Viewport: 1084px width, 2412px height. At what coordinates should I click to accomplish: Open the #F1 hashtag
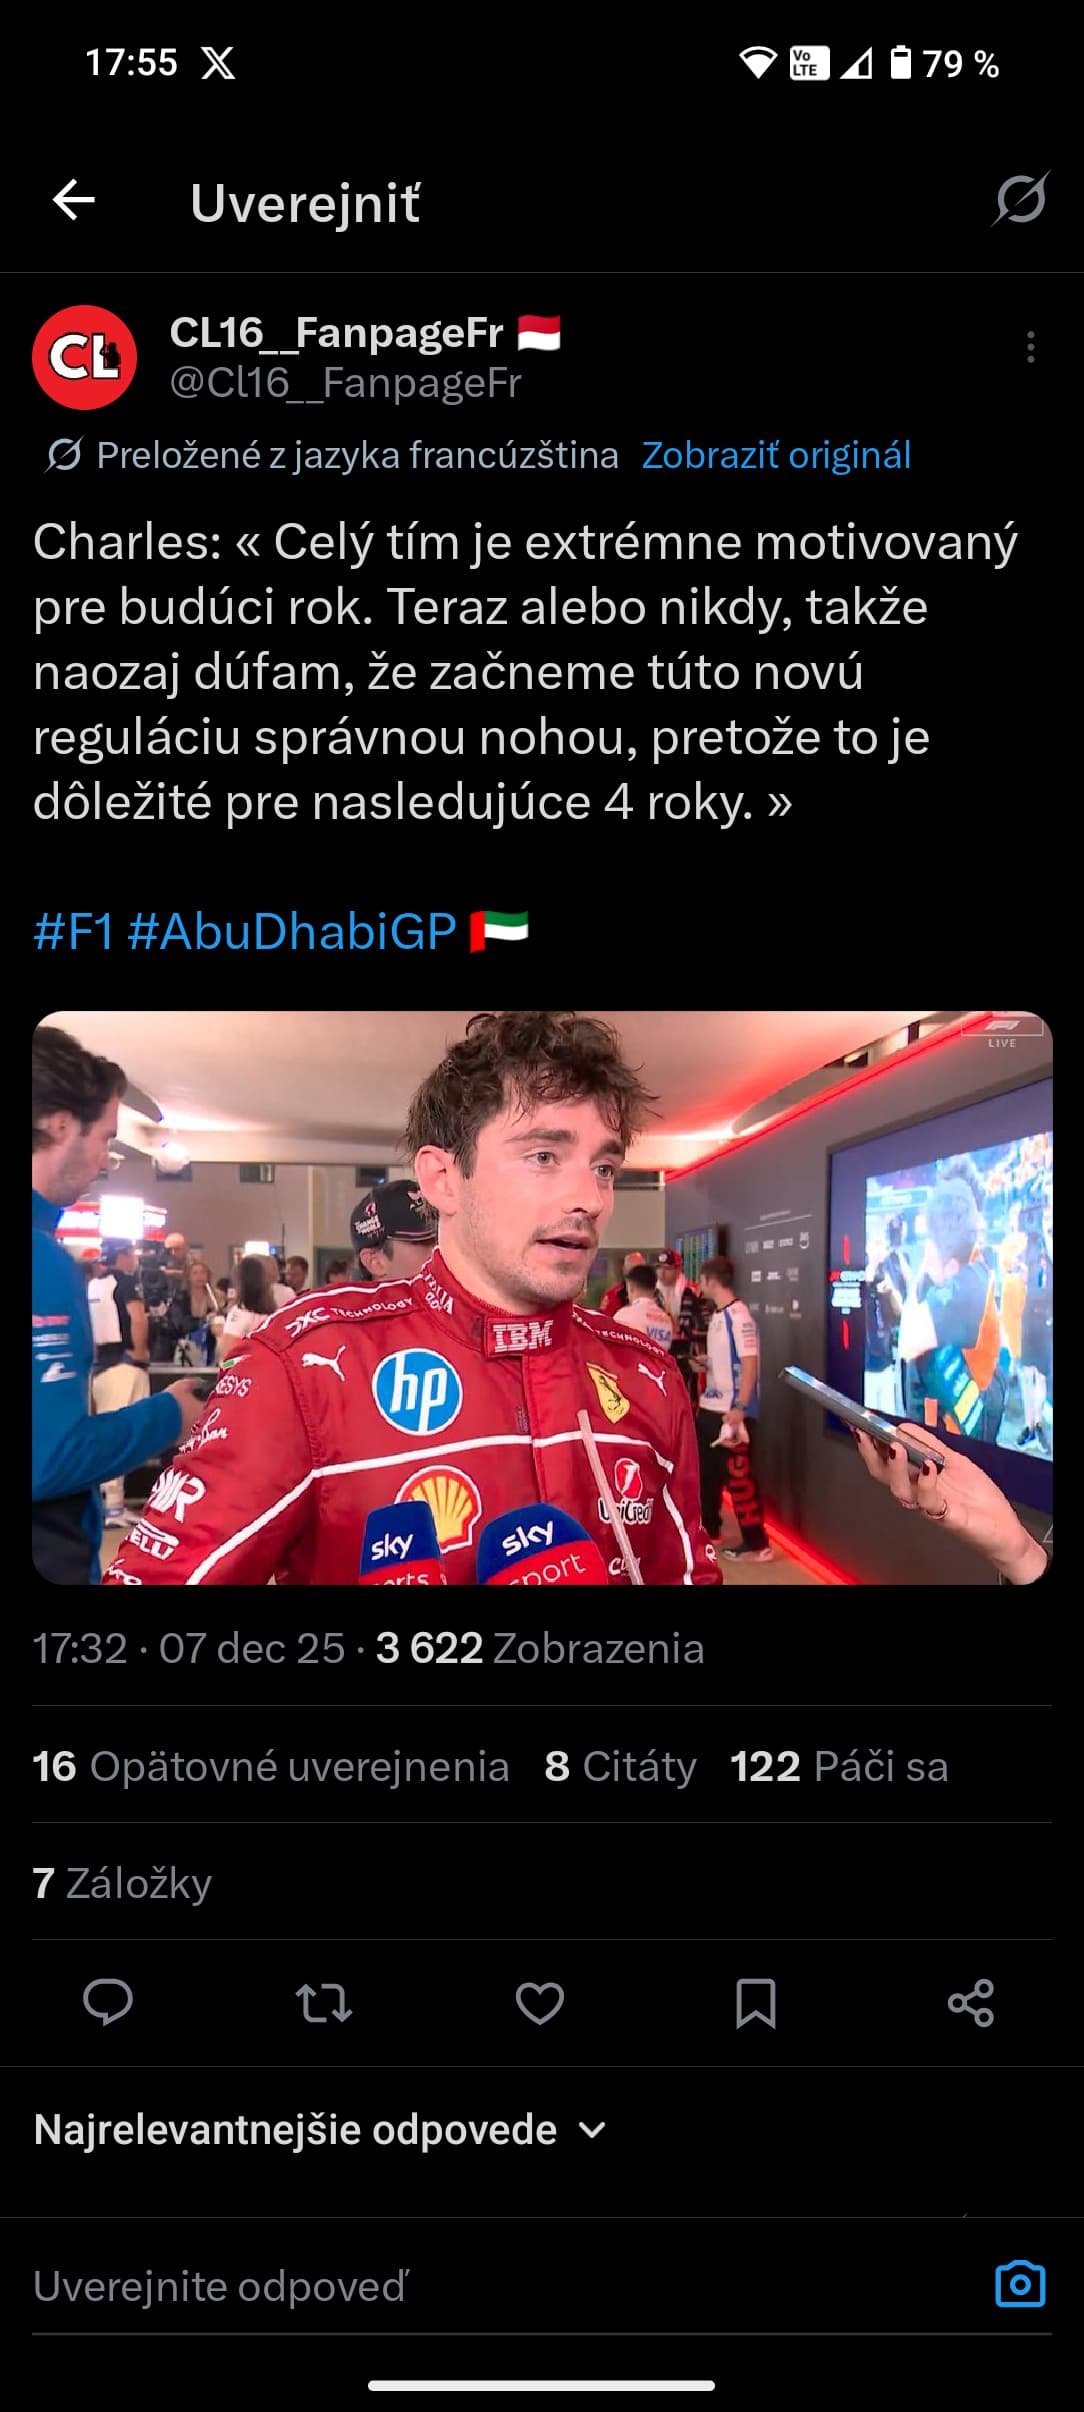pyautogui.click(x=73, y=931)
